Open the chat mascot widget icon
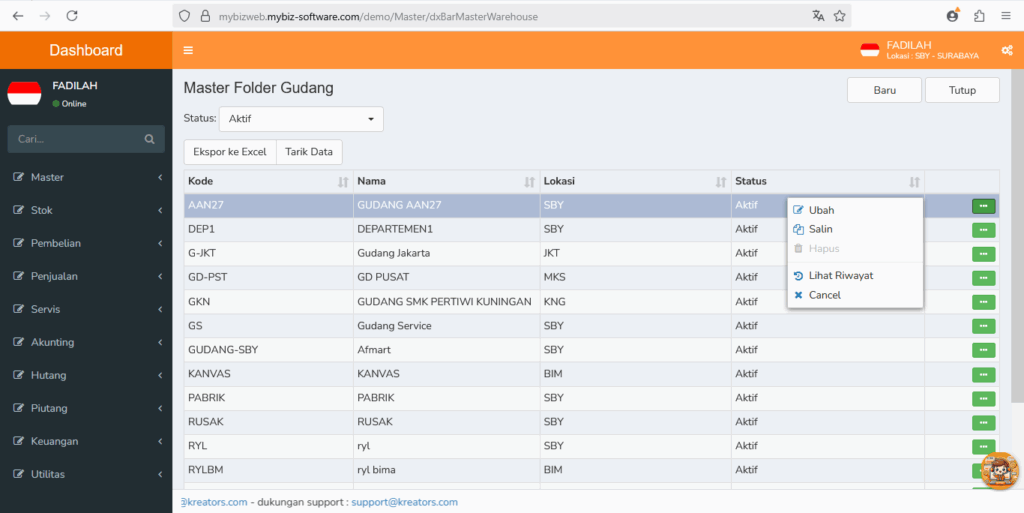This screenshot has height=513, width=1024. coord(999,471)
